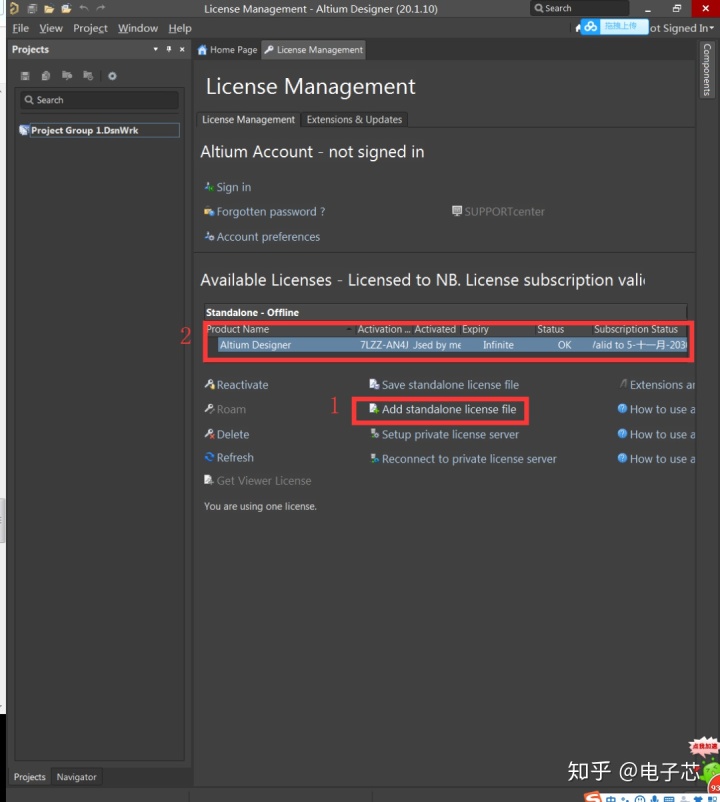Click the save icon in title bar
Image resolution: width=720 pixels, height=802 pixels.
tap(32, 8)
